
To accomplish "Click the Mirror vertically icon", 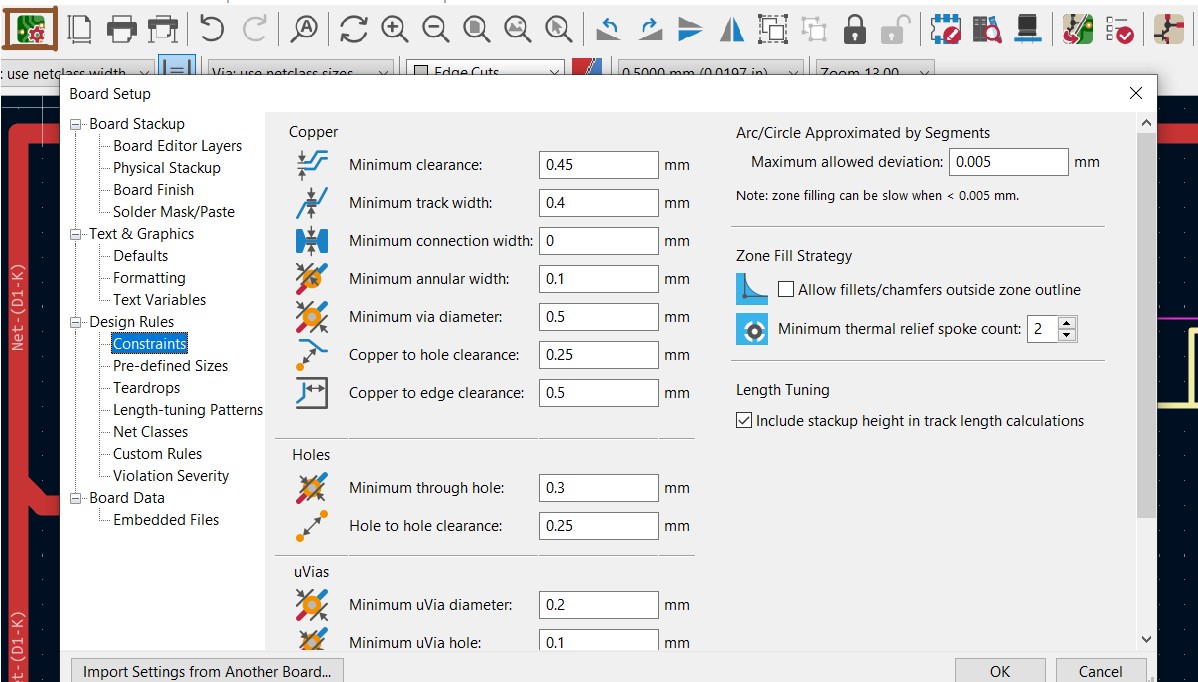I will click(x=690, y=29).
